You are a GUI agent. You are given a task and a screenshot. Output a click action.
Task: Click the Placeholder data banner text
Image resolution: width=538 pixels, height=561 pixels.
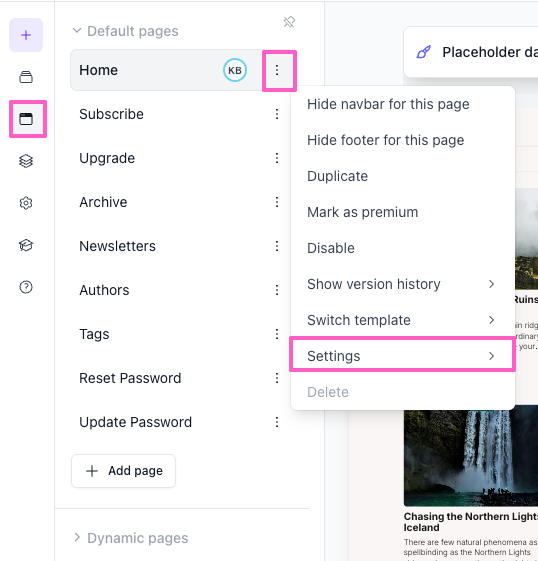pos(490,52)
